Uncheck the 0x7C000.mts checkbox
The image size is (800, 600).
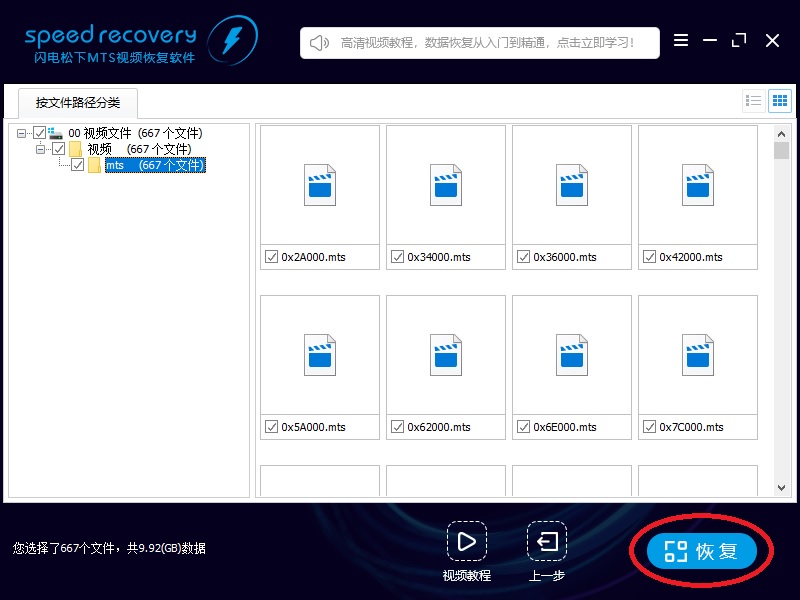coord(649,427)
